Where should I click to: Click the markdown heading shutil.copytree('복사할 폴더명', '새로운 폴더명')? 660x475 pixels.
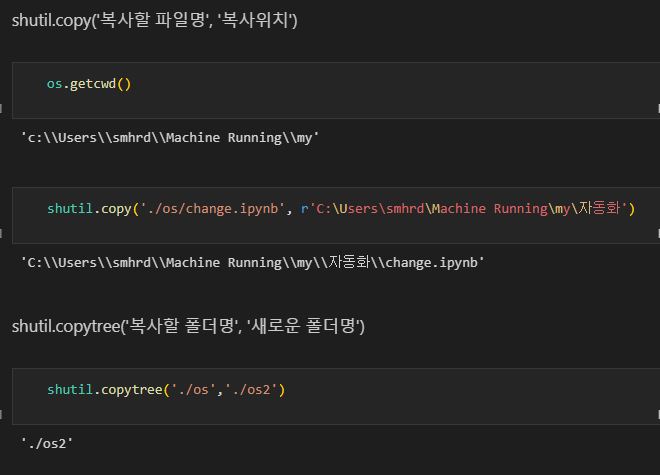[188, 326]
